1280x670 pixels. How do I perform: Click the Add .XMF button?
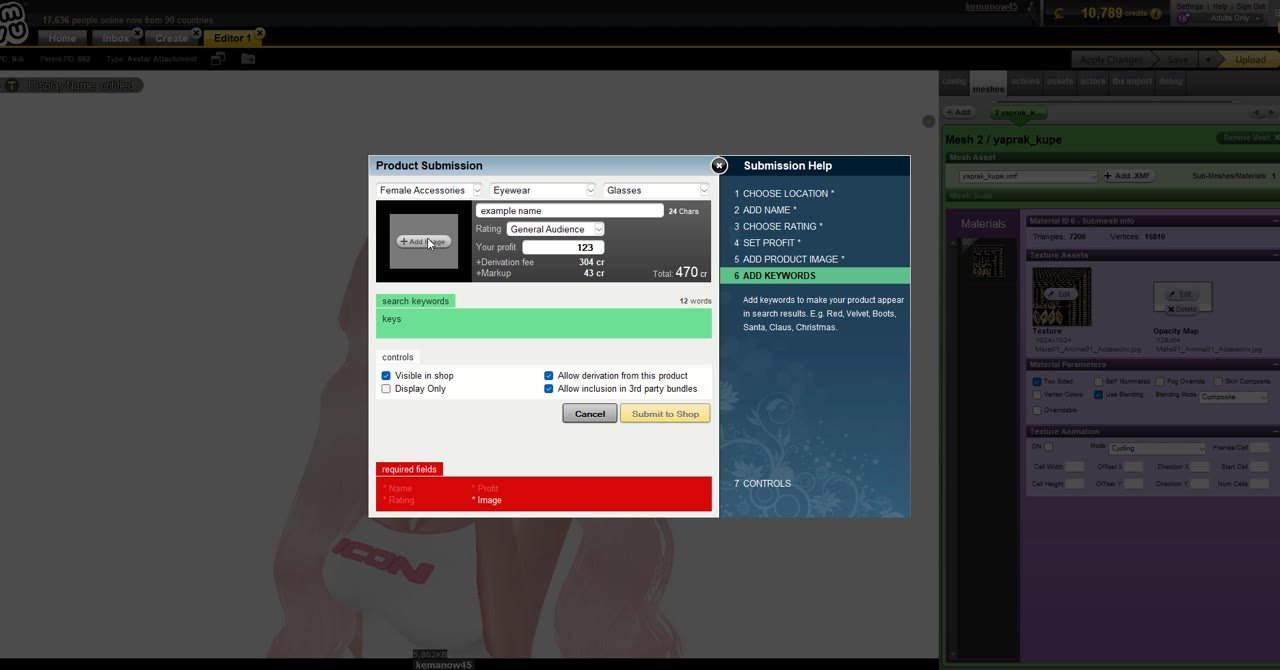tap(1129, 176)
